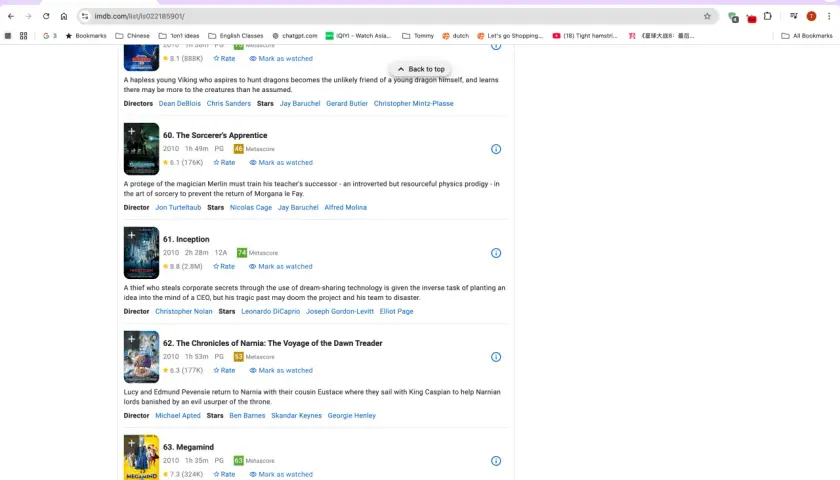Mark Megamind as watched
The height and width of the screenshot is (480, 840).
tap(281, 474)
